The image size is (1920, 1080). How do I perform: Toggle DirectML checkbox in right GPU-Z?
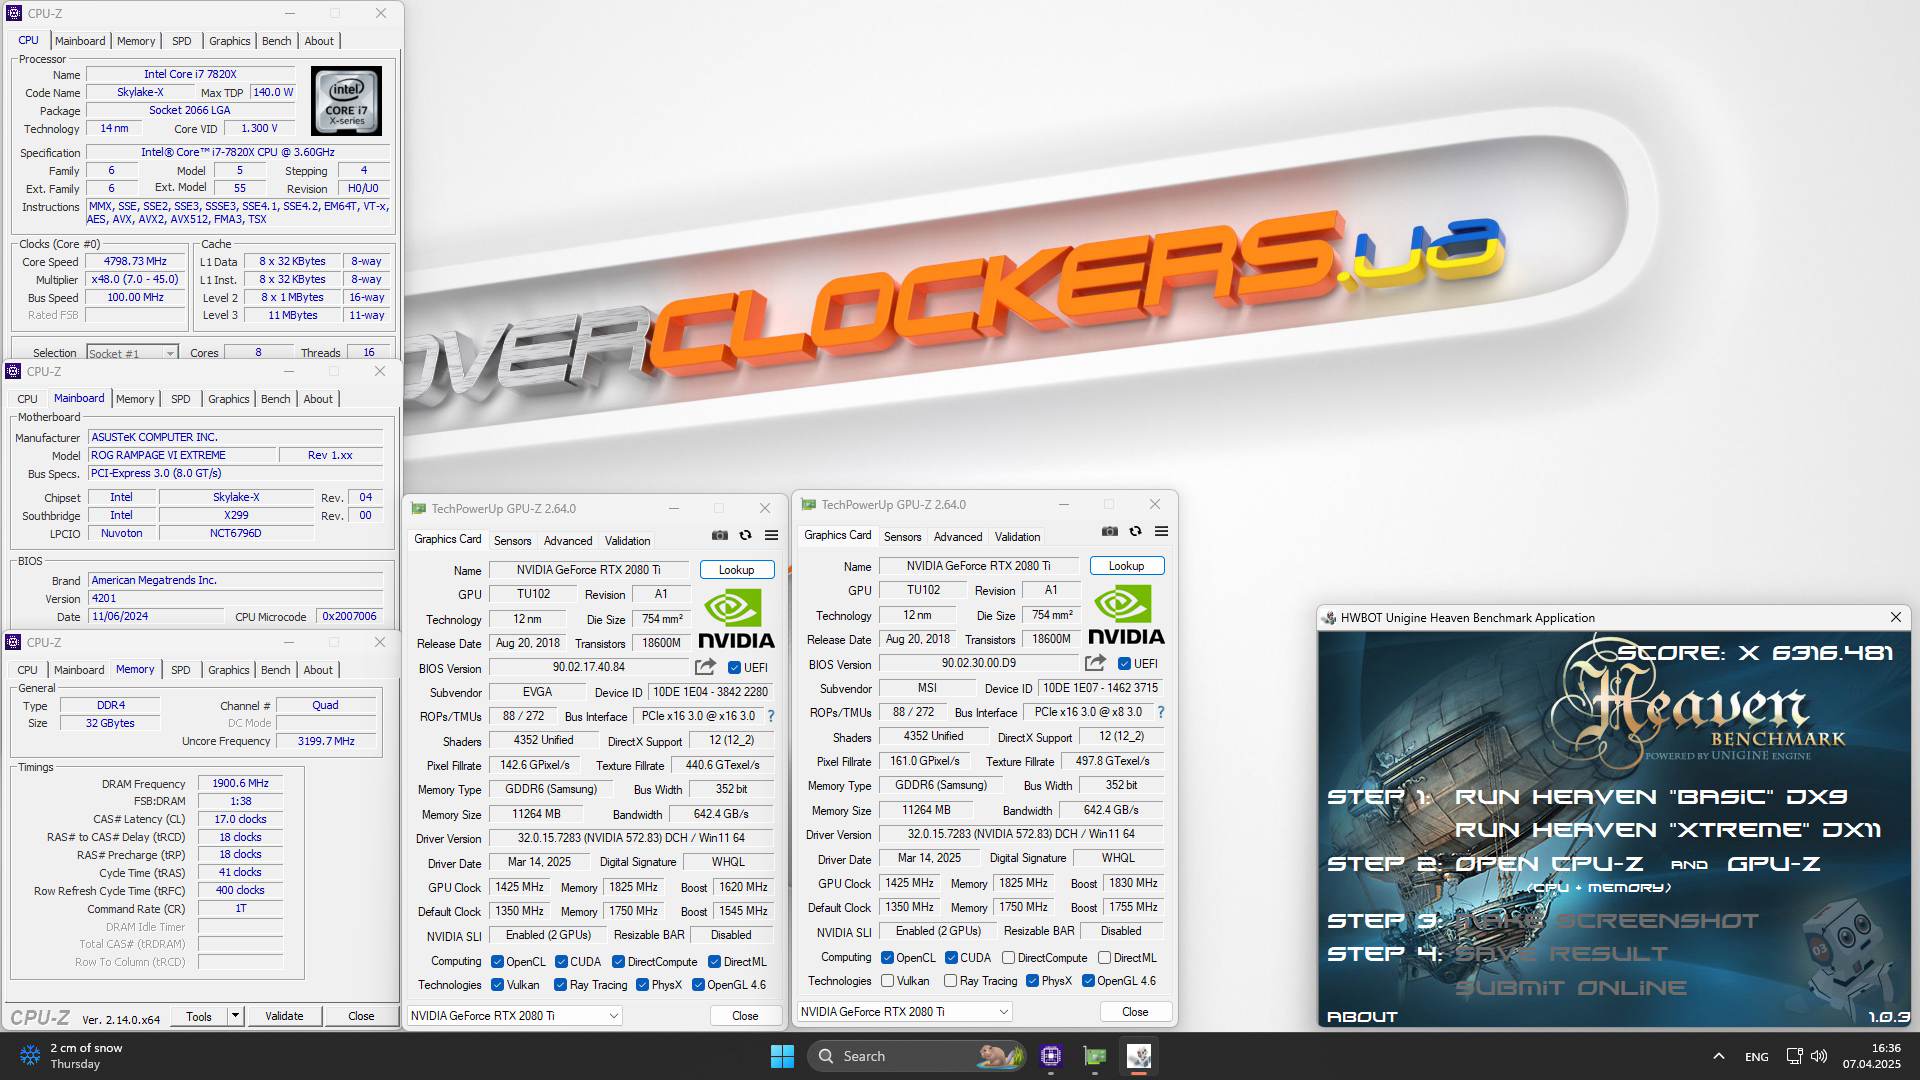point(1104,958)
